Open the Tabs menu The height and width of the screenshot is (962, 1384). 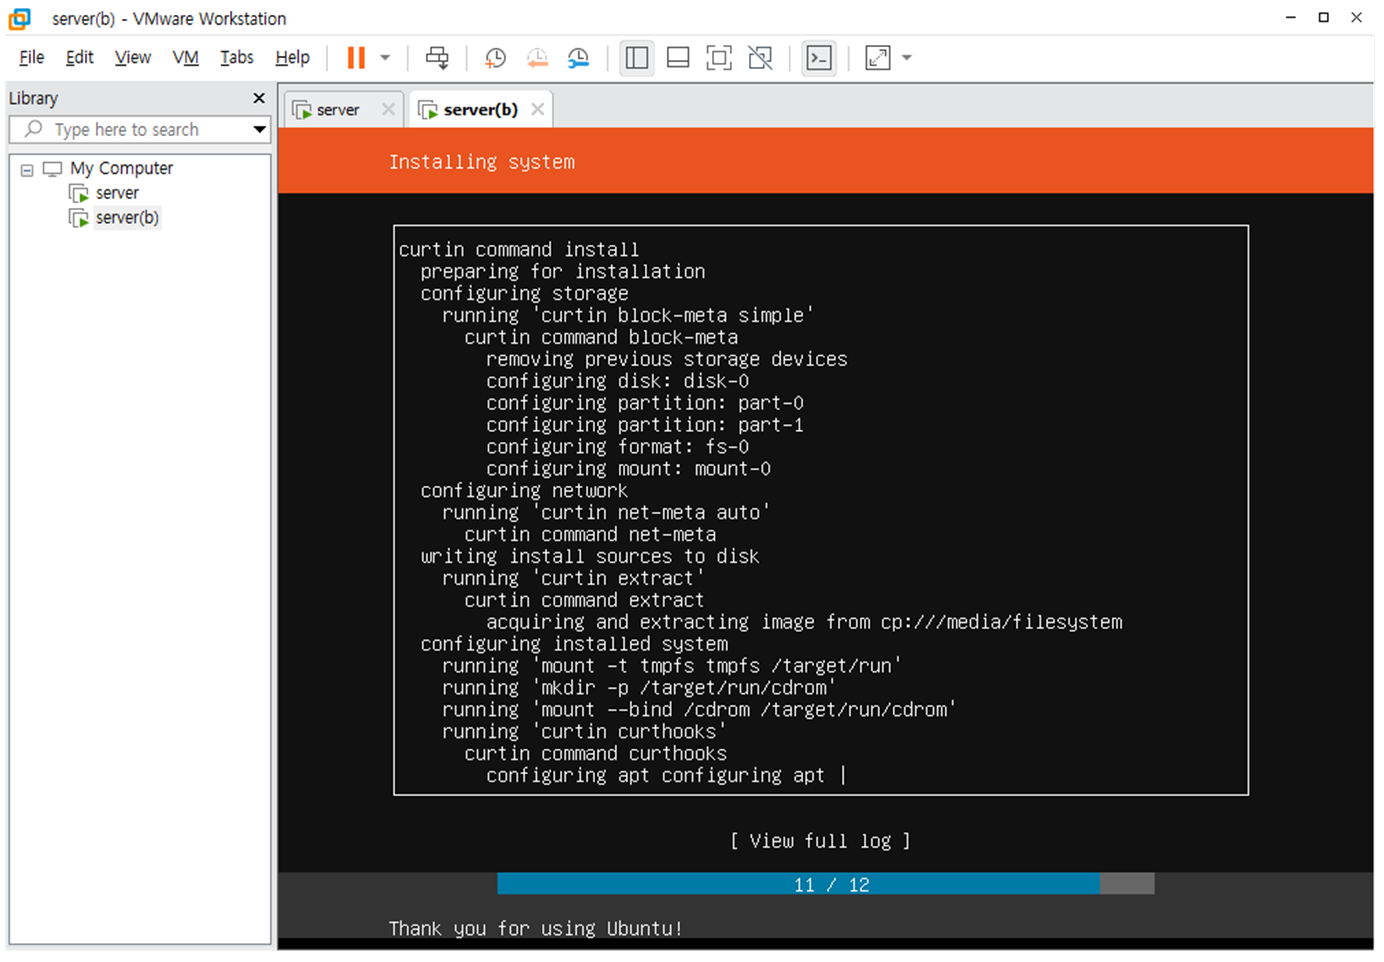click(237, 58)
